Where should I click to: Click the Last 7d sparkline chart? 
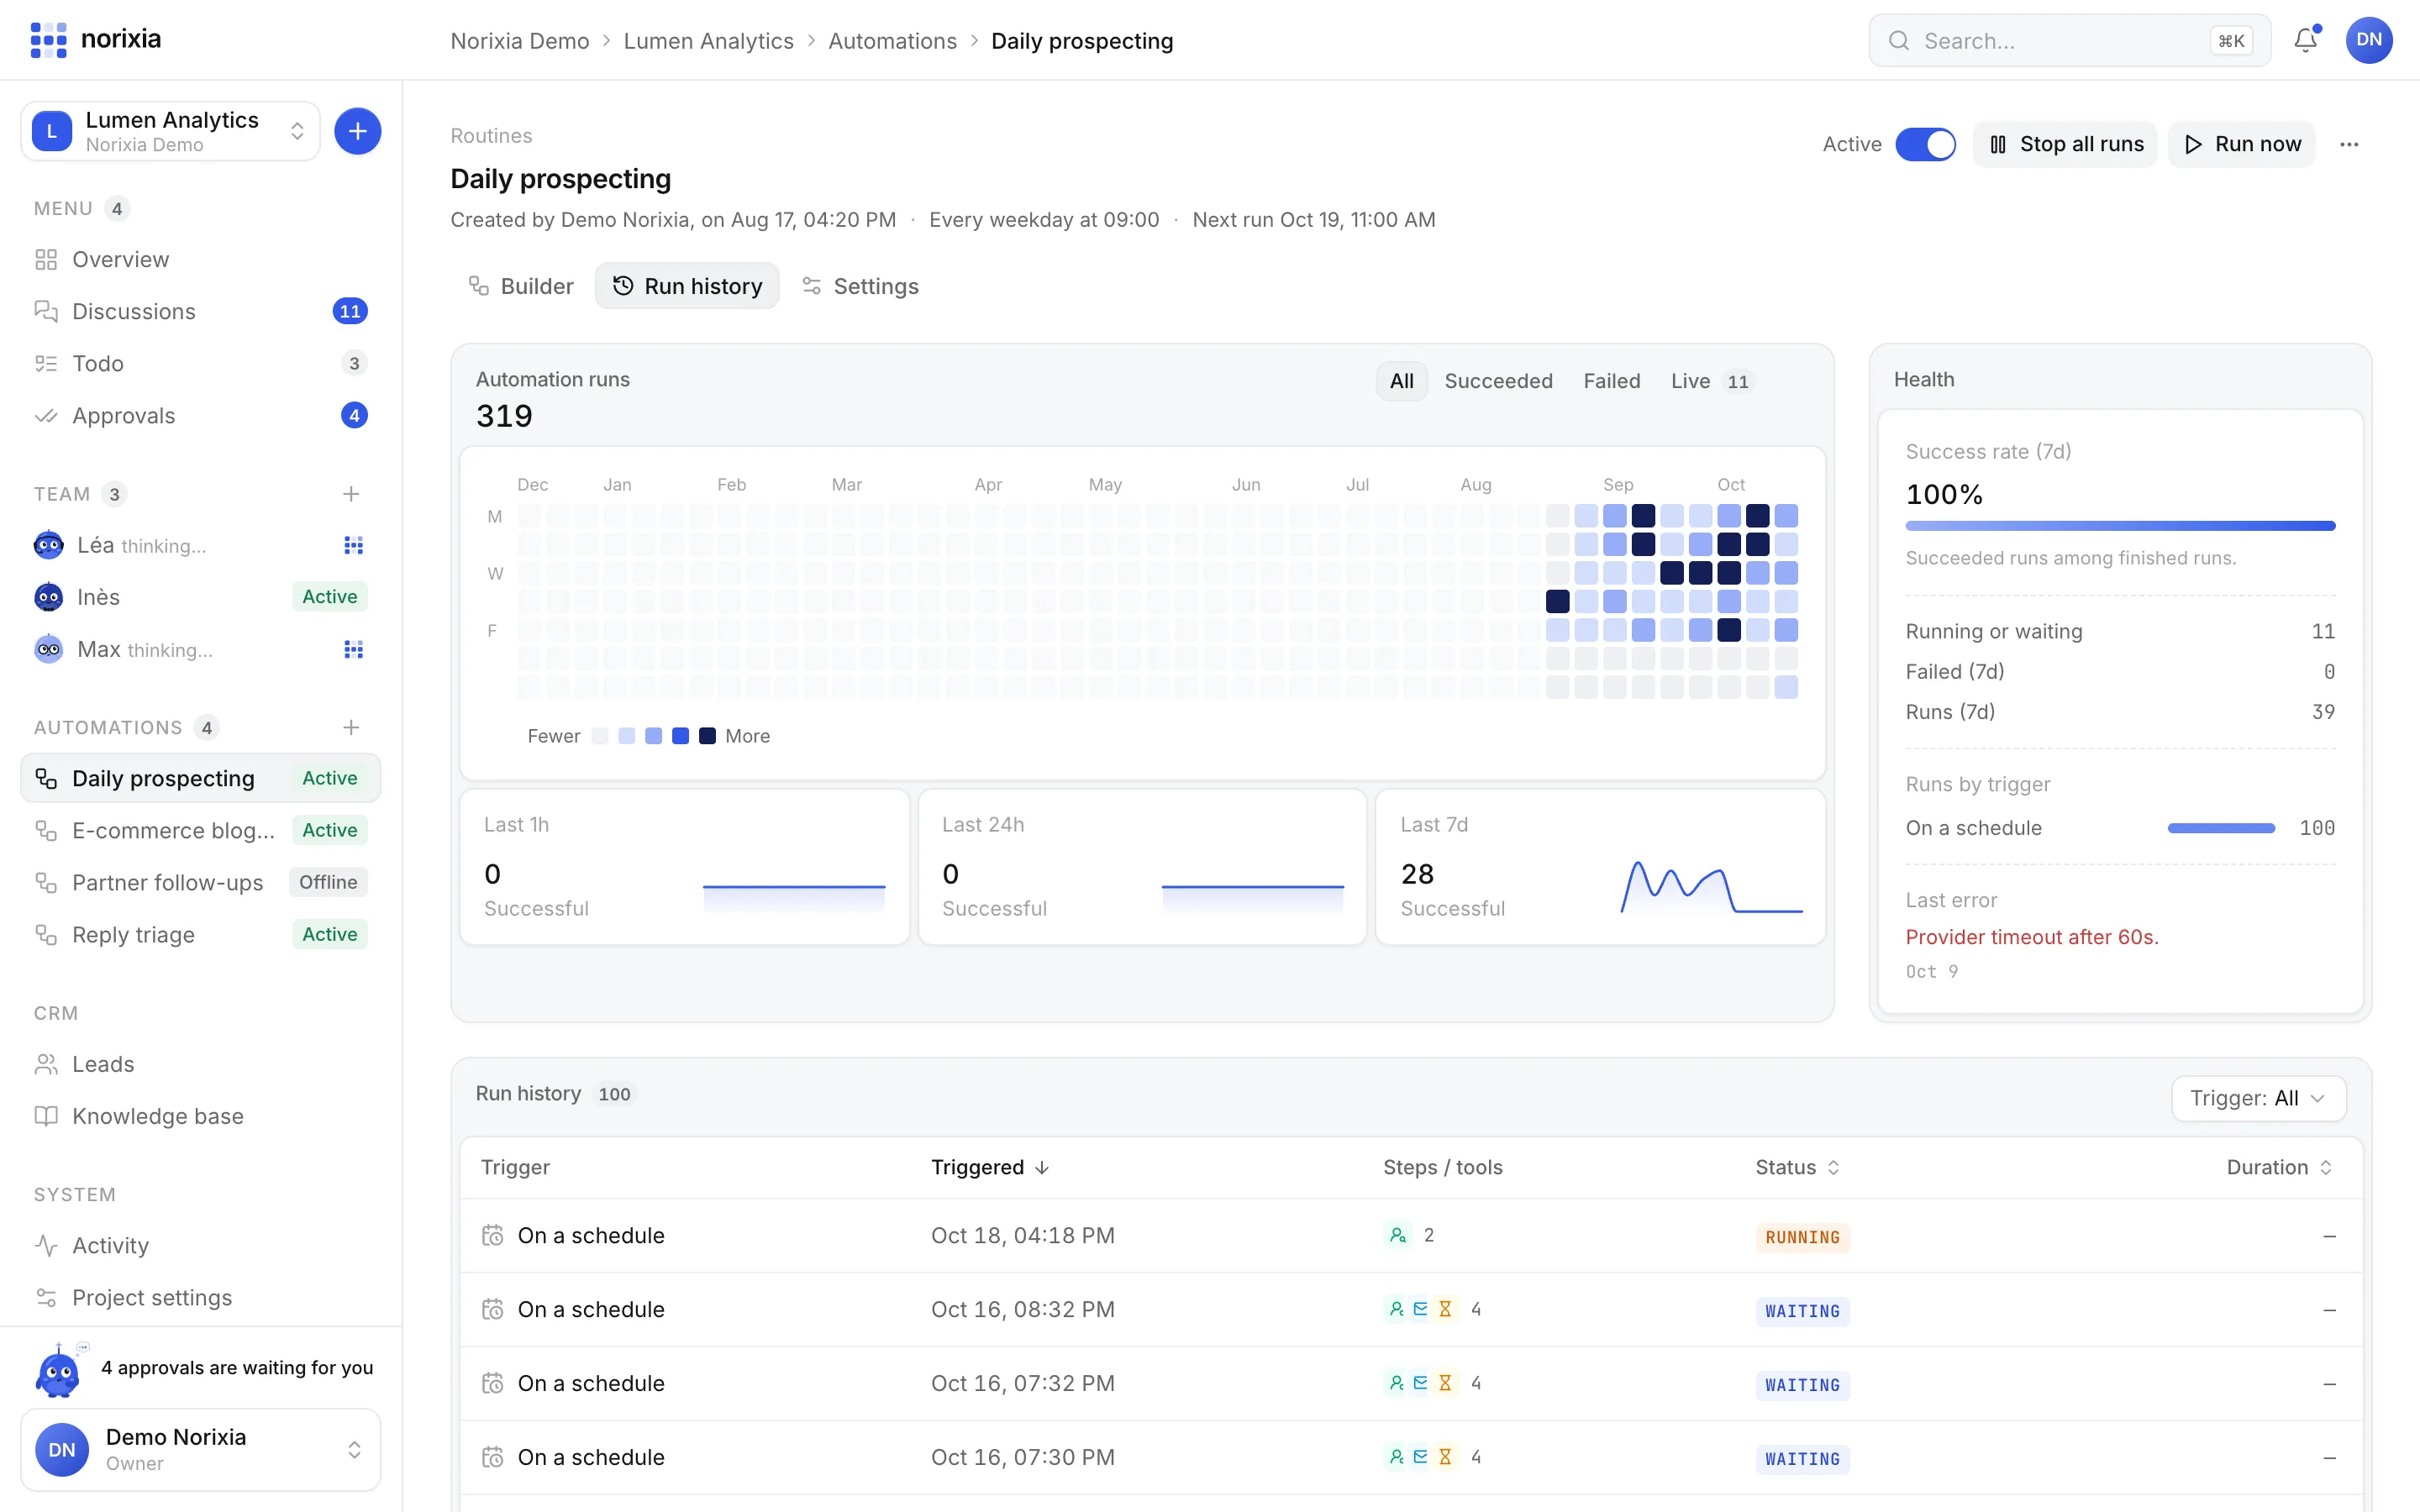pos(1711,886)
